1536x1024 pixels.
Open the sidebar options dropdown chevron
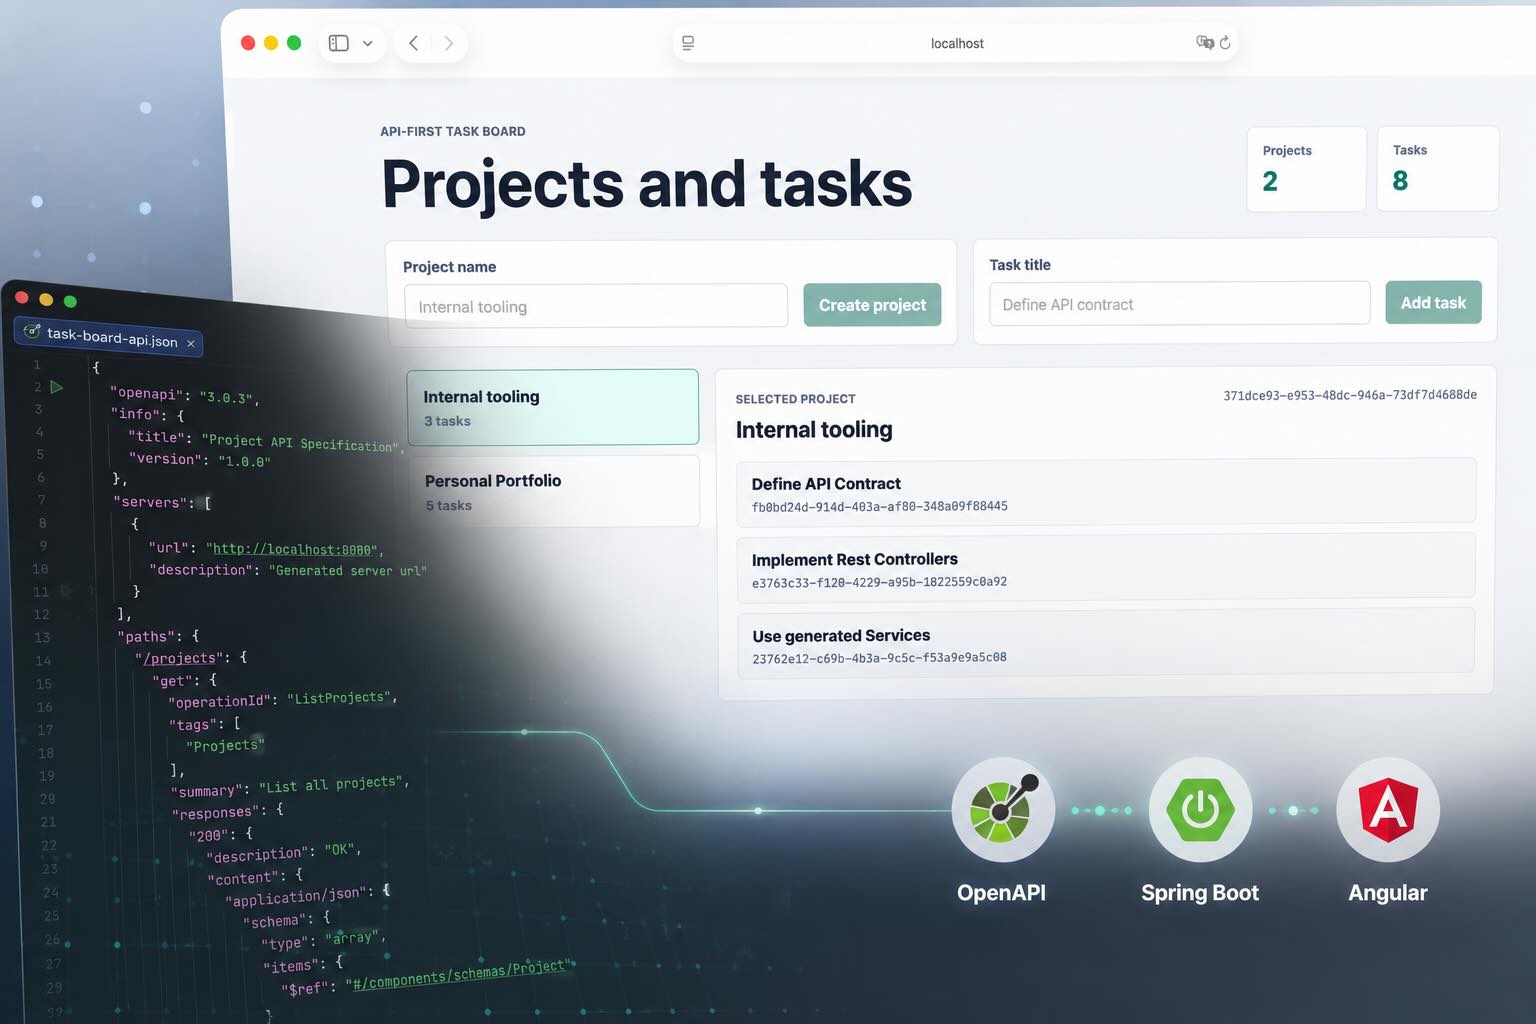(367, 43)
